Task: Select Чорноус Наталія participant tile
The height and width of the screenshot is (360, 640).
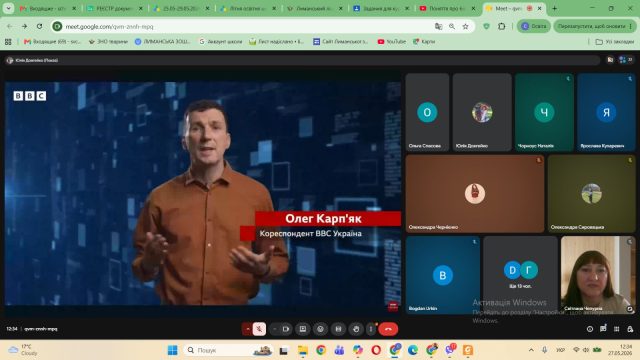Action: click(x=544, y=112)
